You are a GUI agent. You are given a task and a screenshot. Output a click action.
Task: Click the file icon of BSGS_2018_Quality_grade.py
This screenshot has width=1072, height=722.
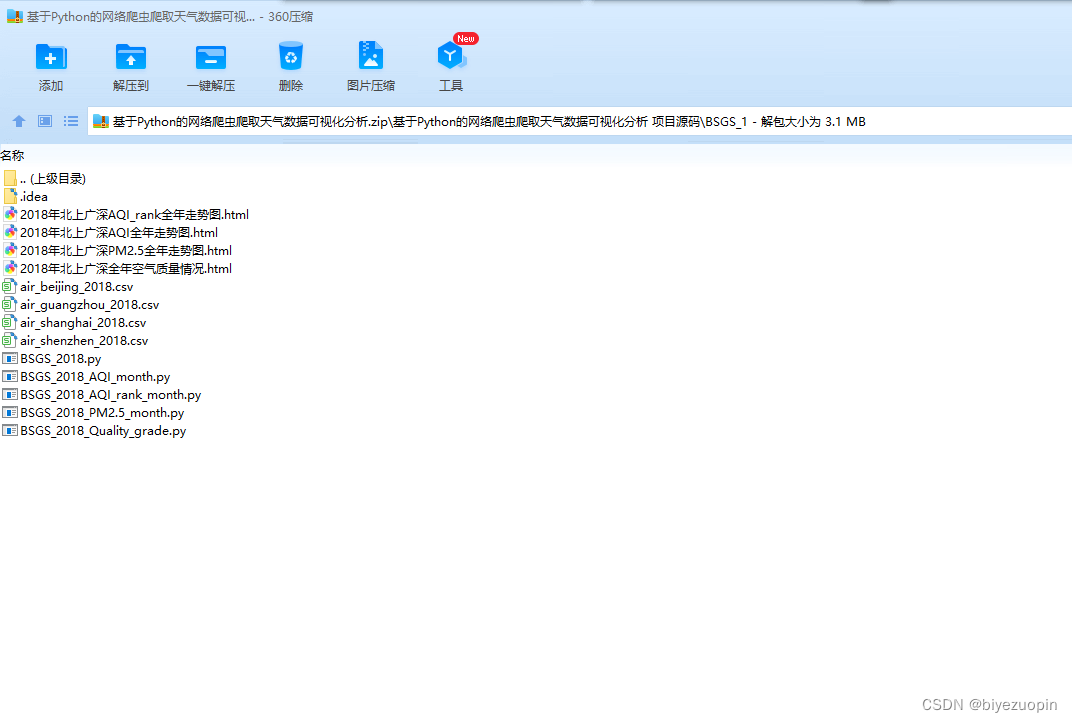tap(10, 430)
